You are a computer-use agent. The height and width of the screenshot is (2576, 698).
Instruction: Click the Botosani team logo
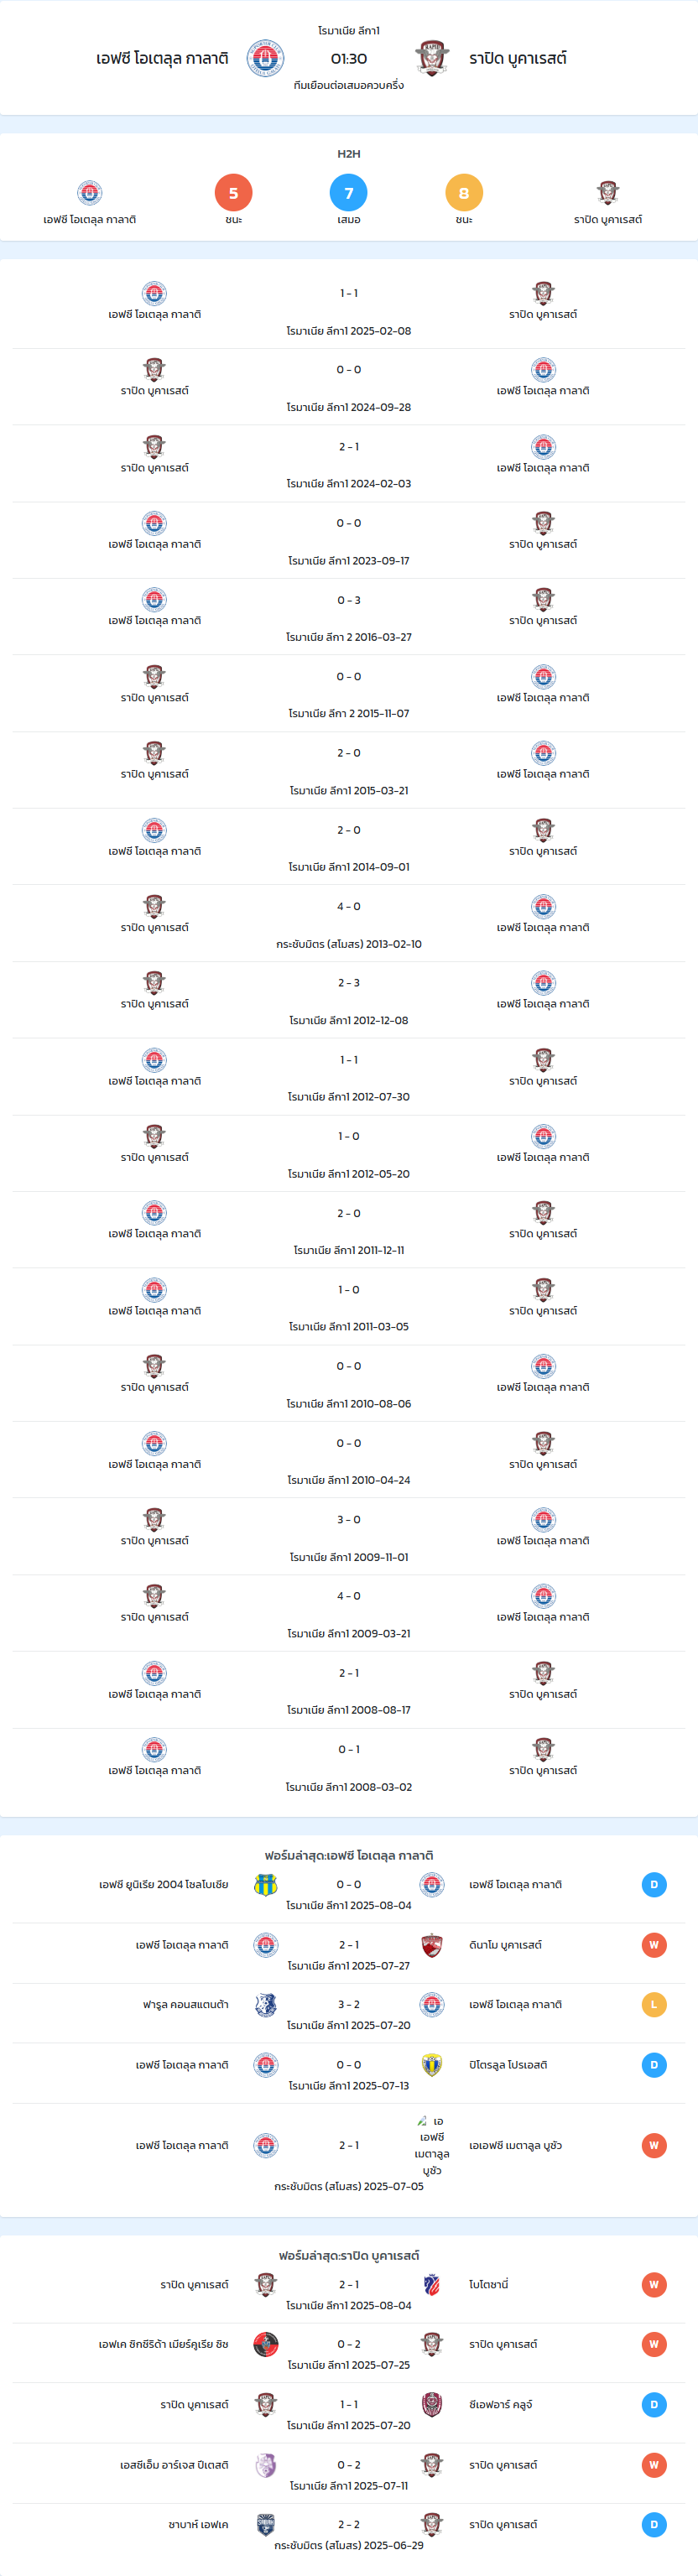coord(432,2284)
